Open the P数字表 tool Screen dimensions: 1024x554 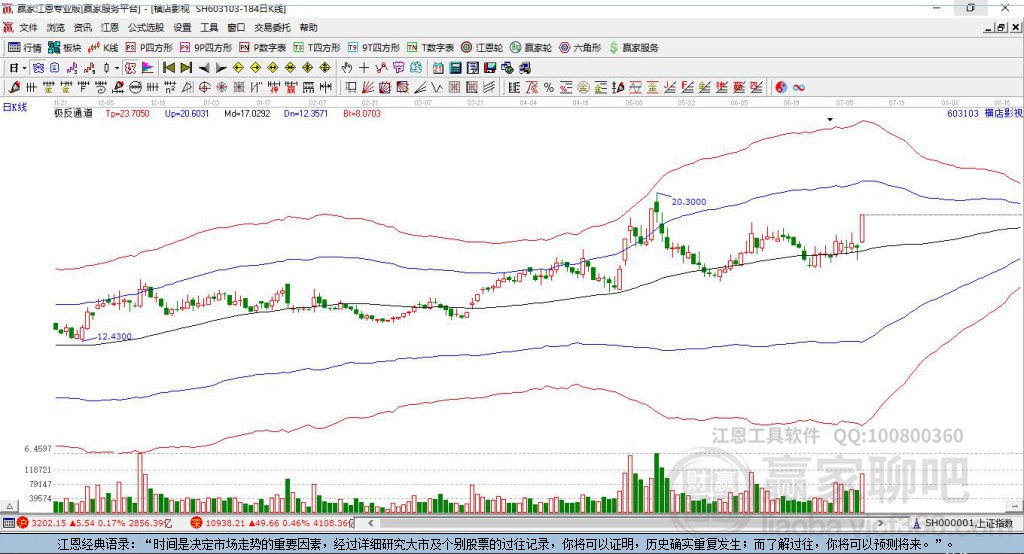263,48
